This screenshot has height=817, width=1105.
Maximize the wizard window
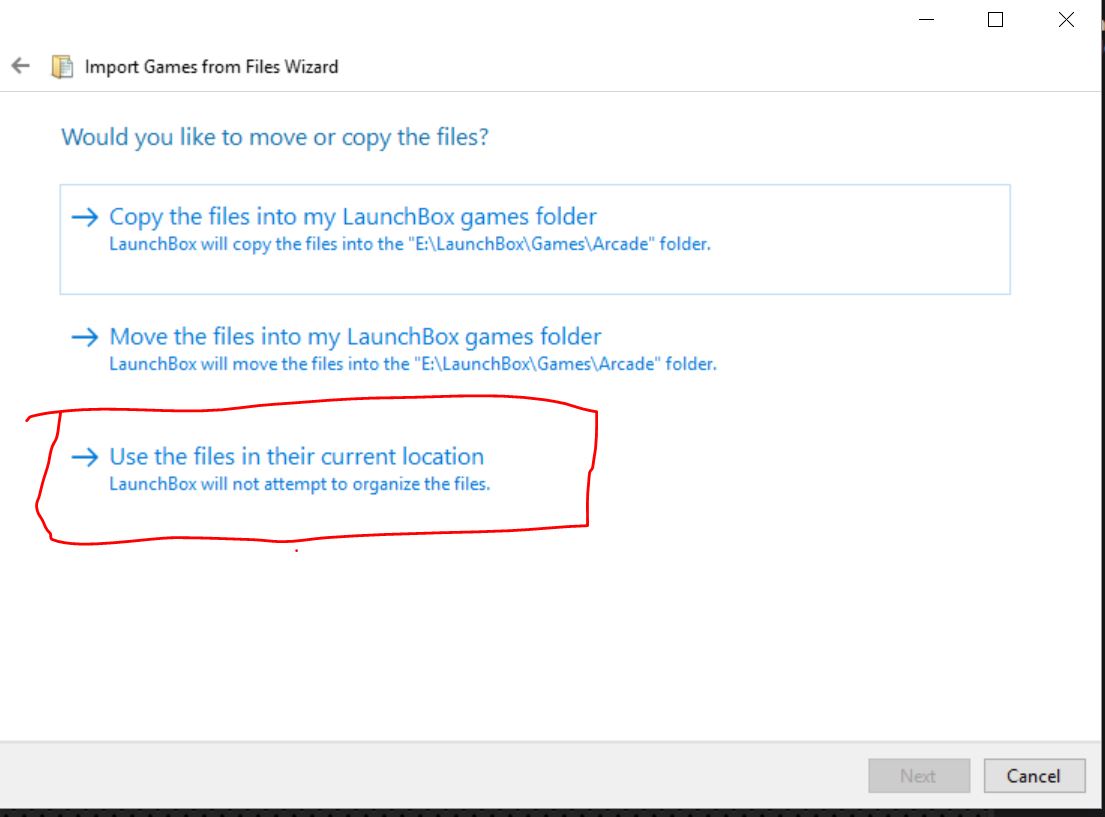995,20
